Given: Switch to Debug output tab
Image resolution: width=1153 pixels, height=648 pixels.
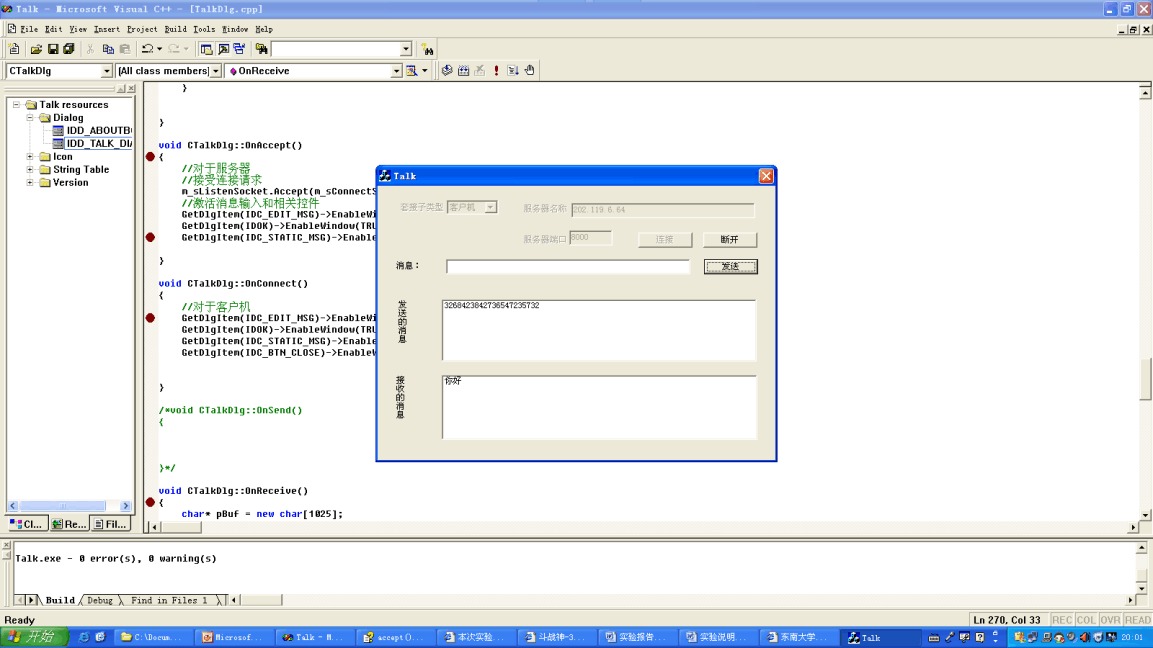Looking at the screenshot, I should coord(100,600).
